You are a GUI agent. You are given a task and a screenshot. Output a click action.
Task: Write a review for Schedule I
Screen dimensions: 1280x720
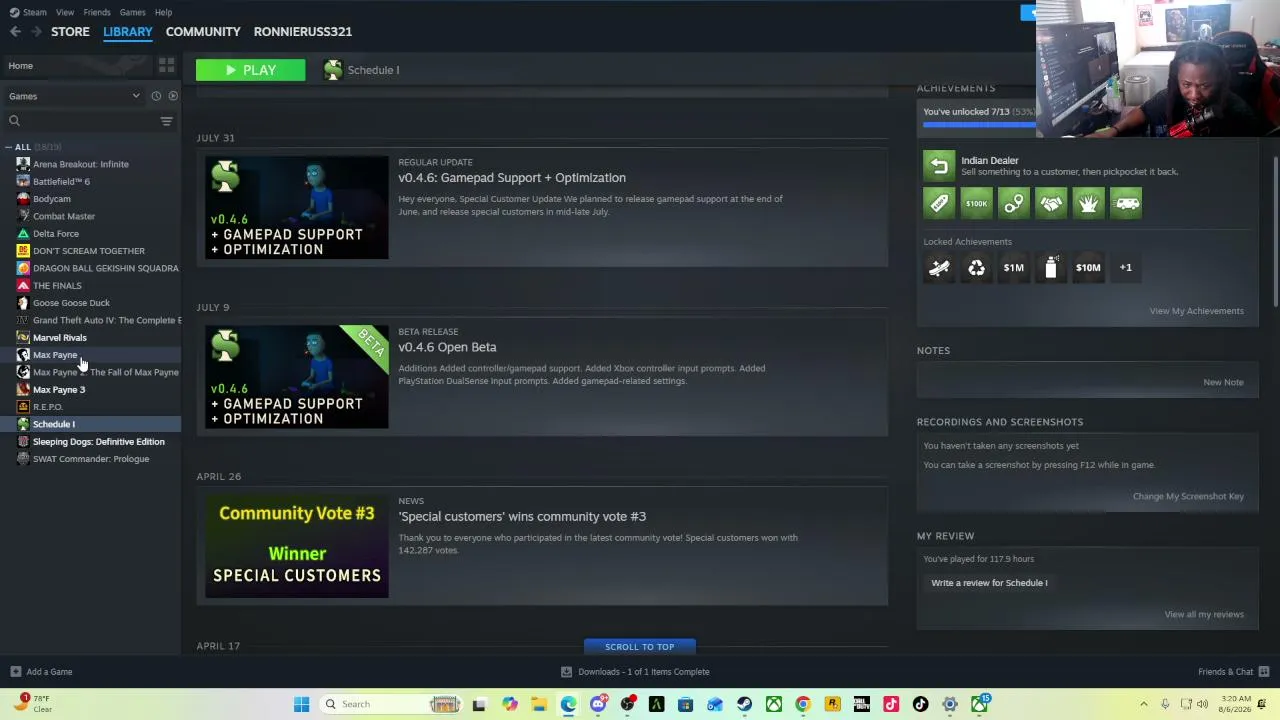tap(989, 583)
